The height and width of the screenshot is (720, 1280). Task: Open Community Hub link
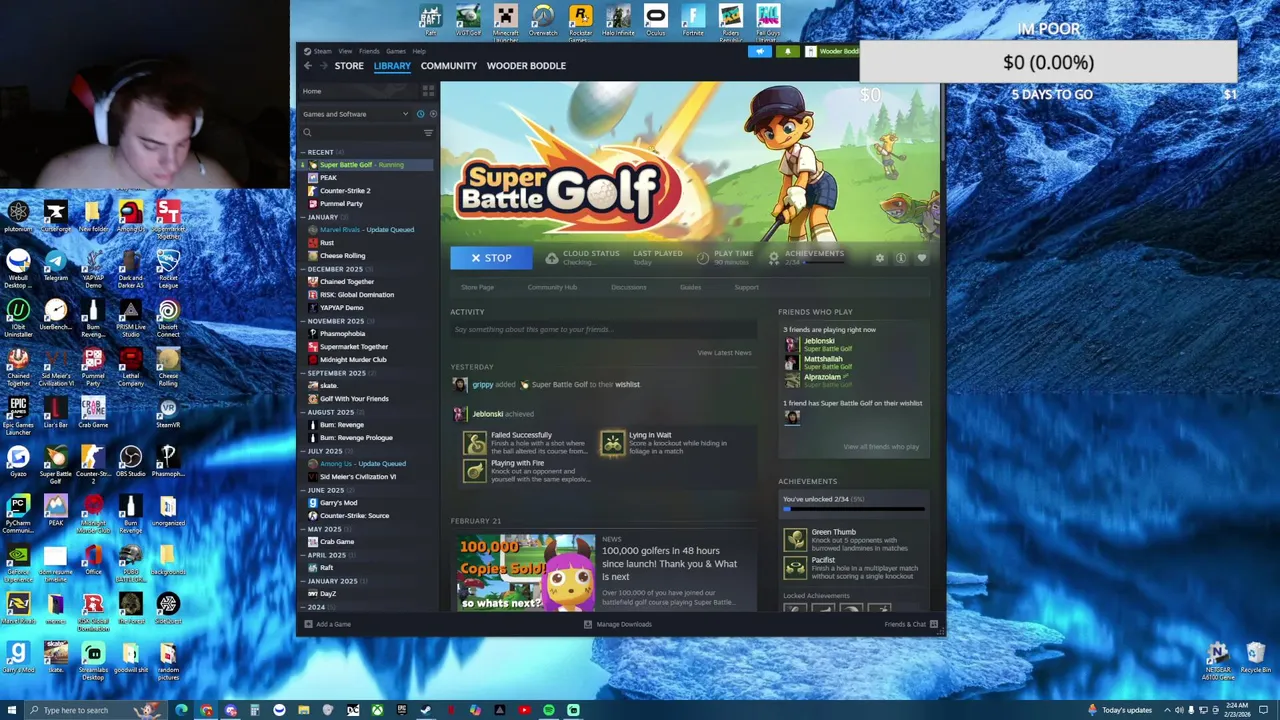click(552, 287)
